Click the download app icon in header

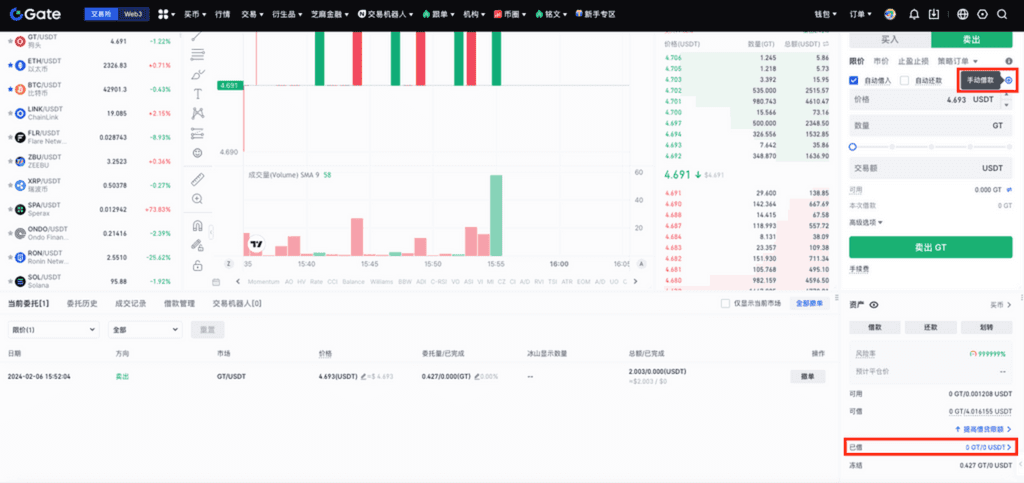934,15
